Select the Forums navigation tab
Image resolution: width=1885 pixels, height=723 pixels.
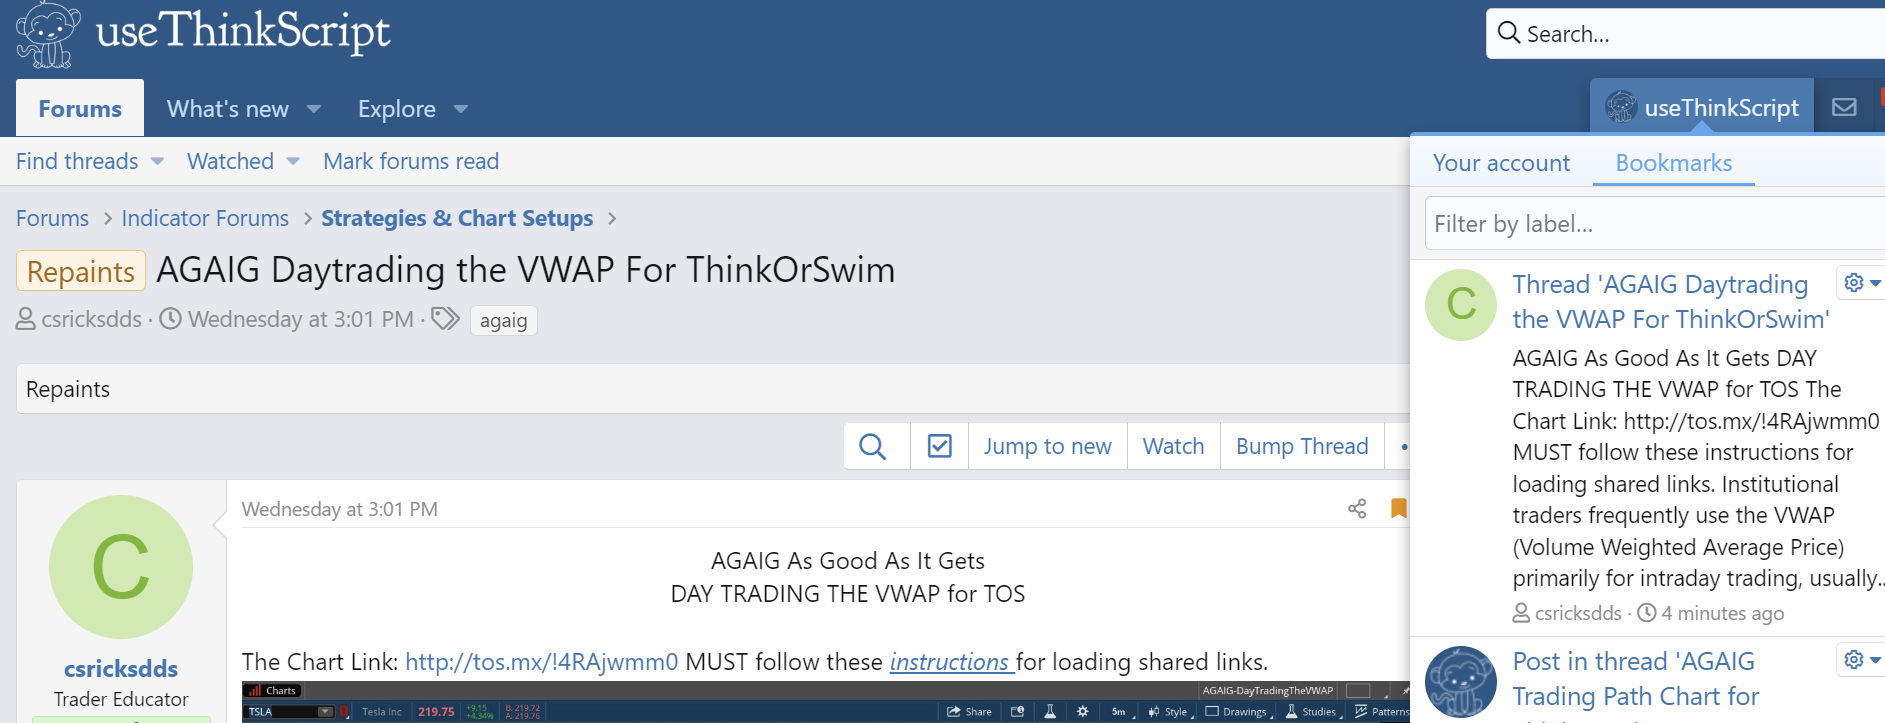(80, 109)
